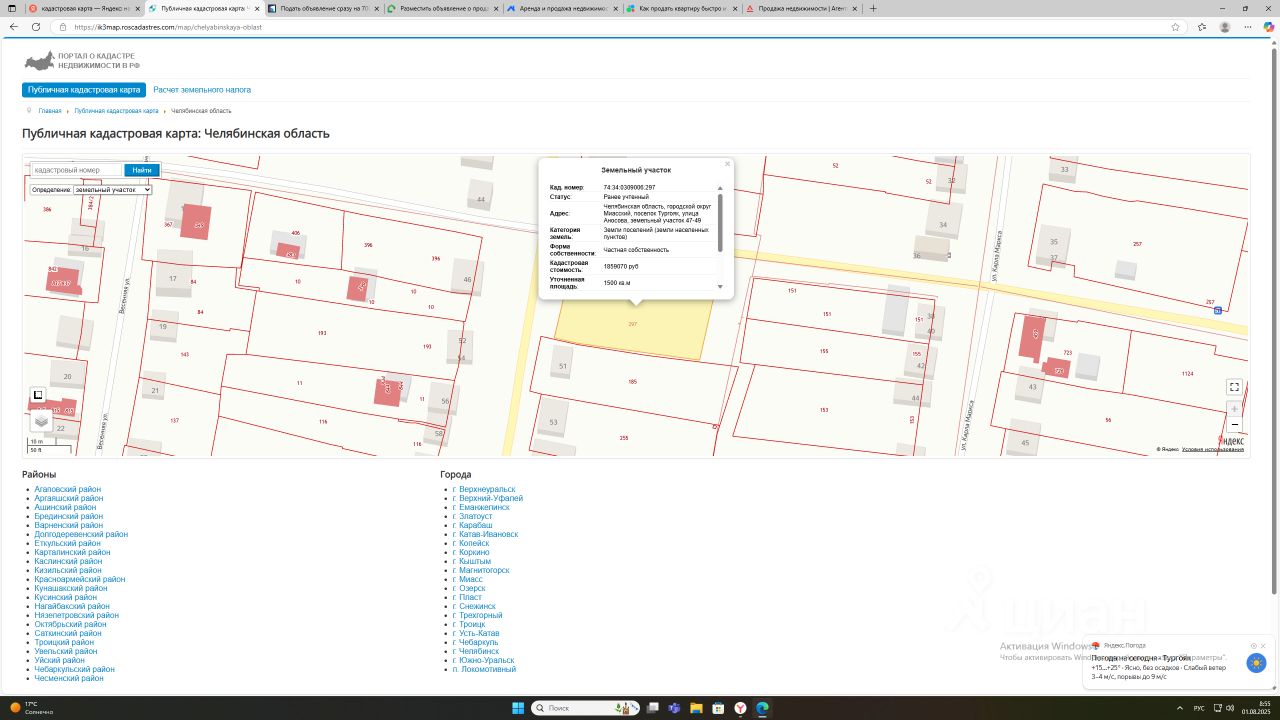
Task: Refresh the page with reload button
Action: tap(36, 27)
